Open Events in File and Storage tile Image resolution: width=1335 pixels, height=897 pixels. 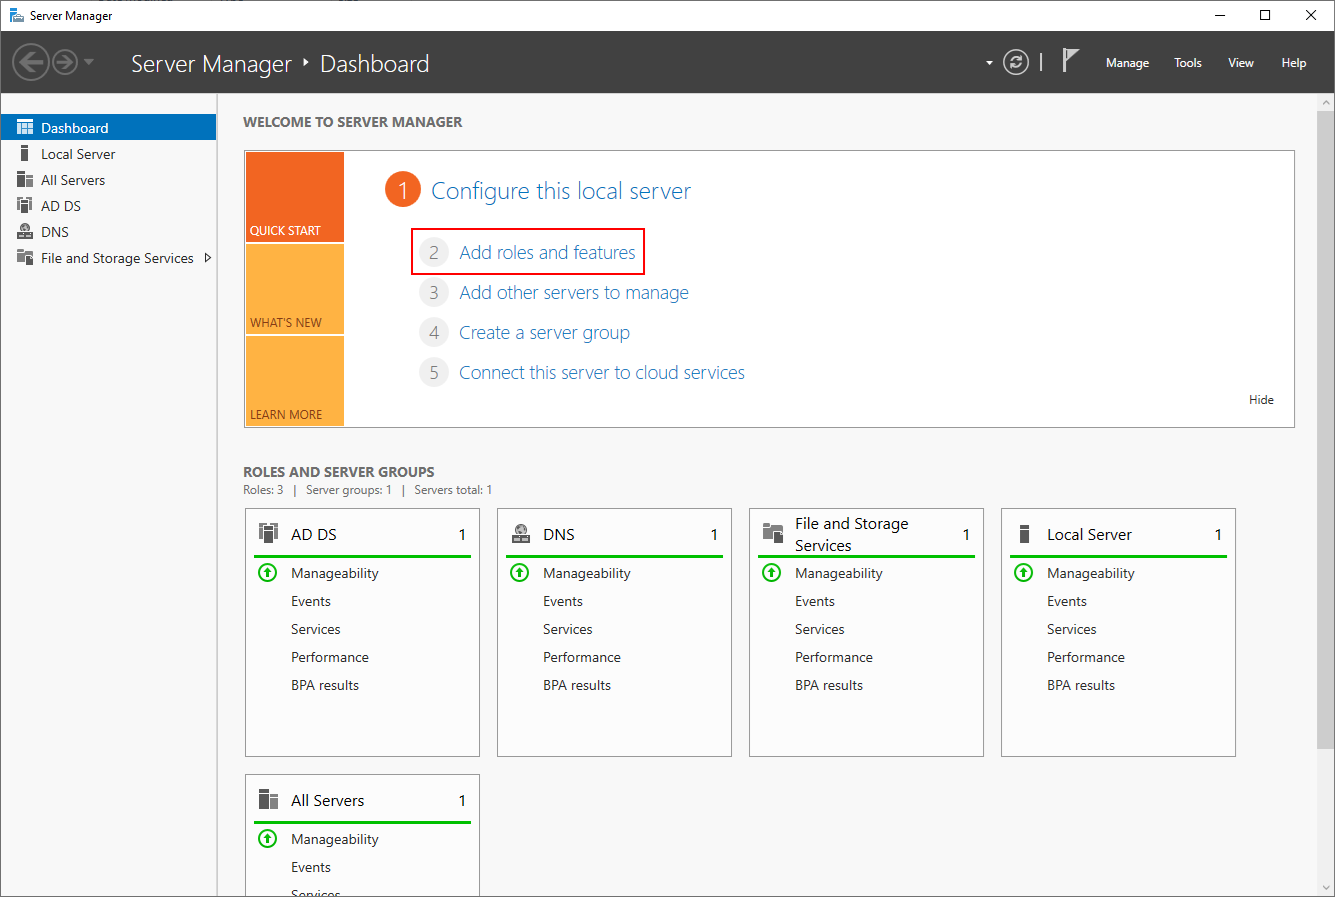(815, 601)
